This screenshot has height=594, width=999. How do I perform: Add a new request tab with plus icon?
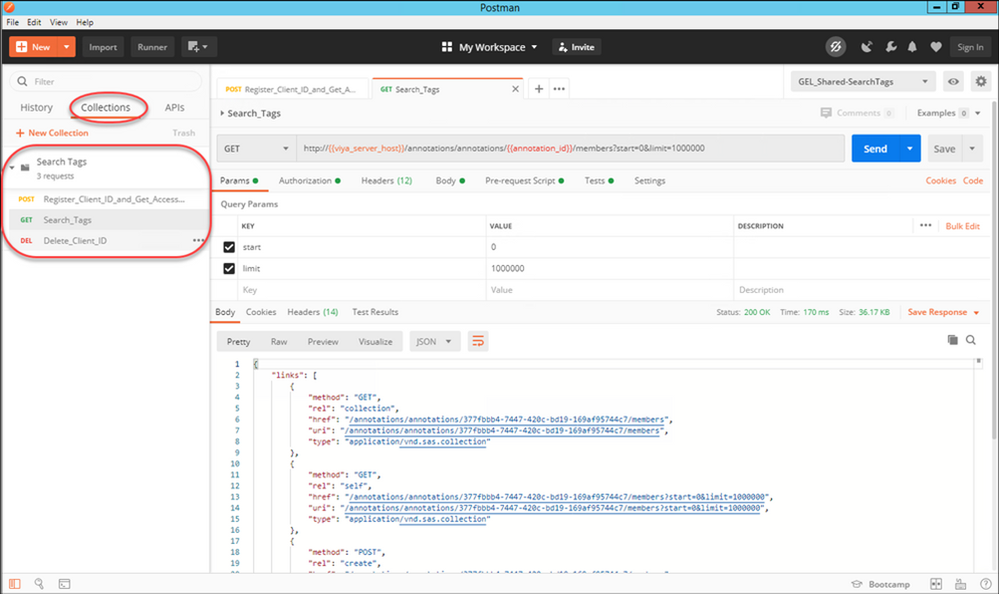[x=538, y=89]
